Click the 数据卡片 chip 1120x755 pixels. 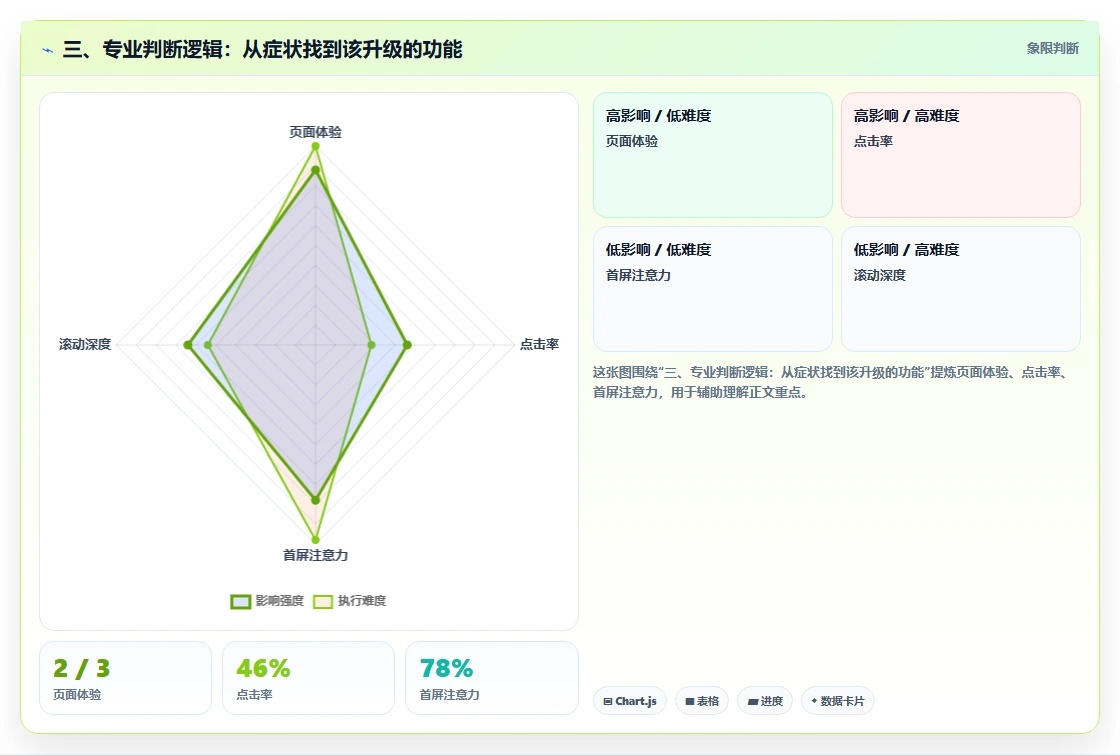coord(838,701)
